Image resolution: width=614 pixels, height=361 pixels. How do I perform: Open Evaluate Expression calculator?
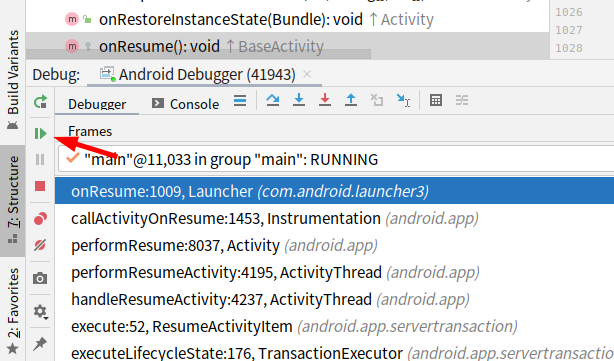[x=436, y=100]
